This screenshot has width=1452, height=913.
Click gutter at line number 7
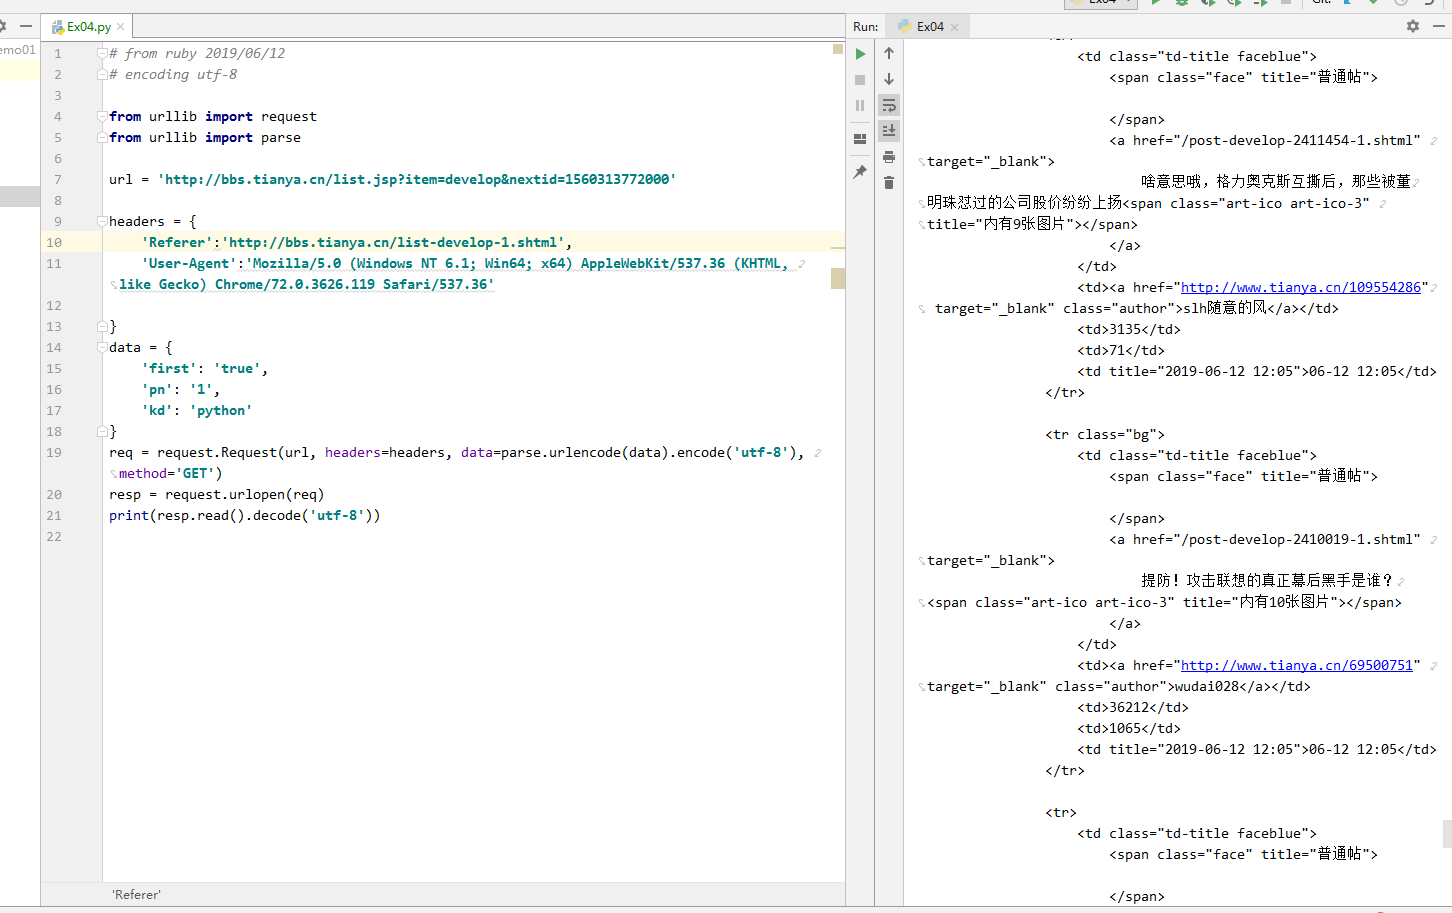pos(57,179)
